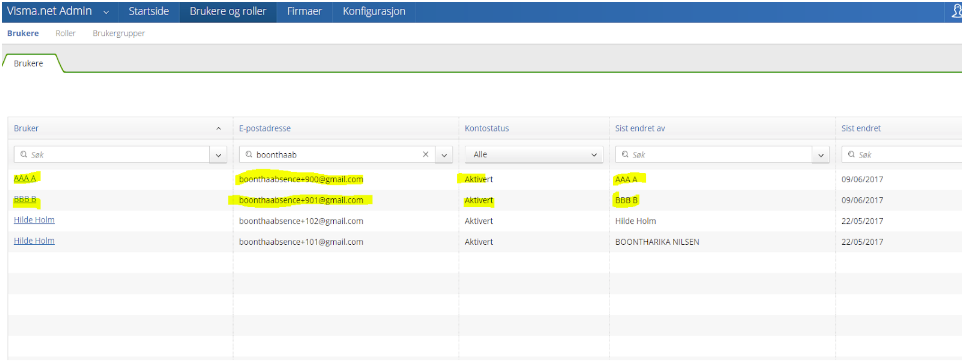Image resolution: width=966 pixels, height=364 pixels.
Task: Open the Kontostatus Alle dropdown
Action: (x=534, y=155)
